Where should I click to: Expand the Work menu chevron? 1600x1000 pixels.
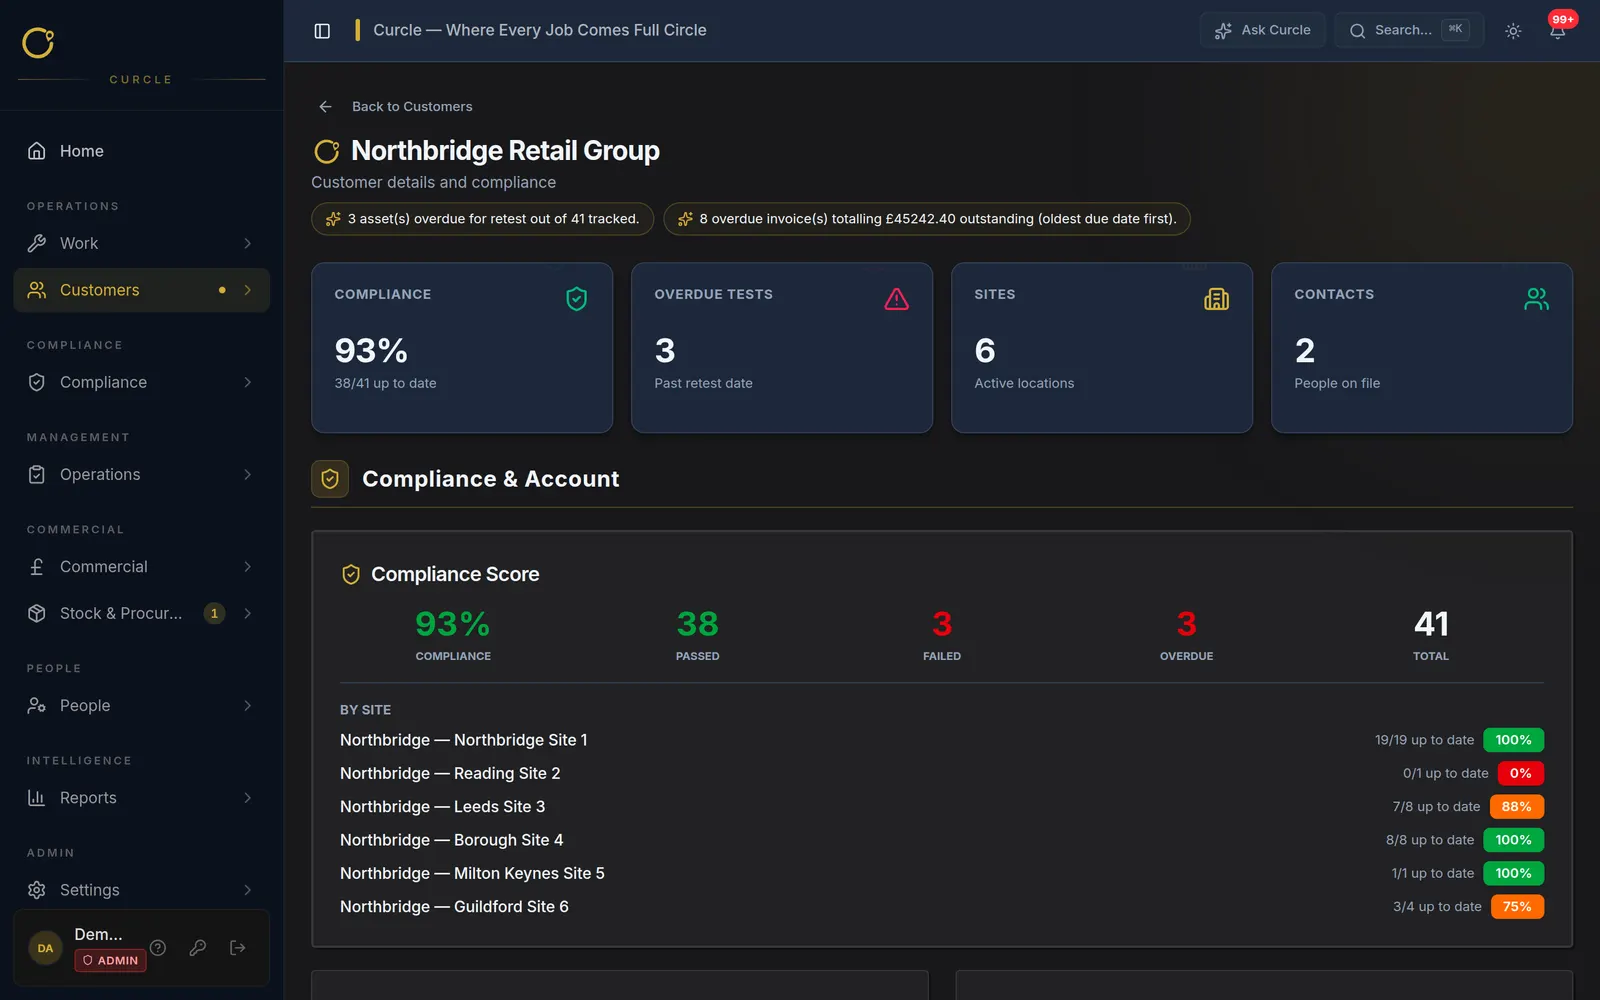(247, 243)
